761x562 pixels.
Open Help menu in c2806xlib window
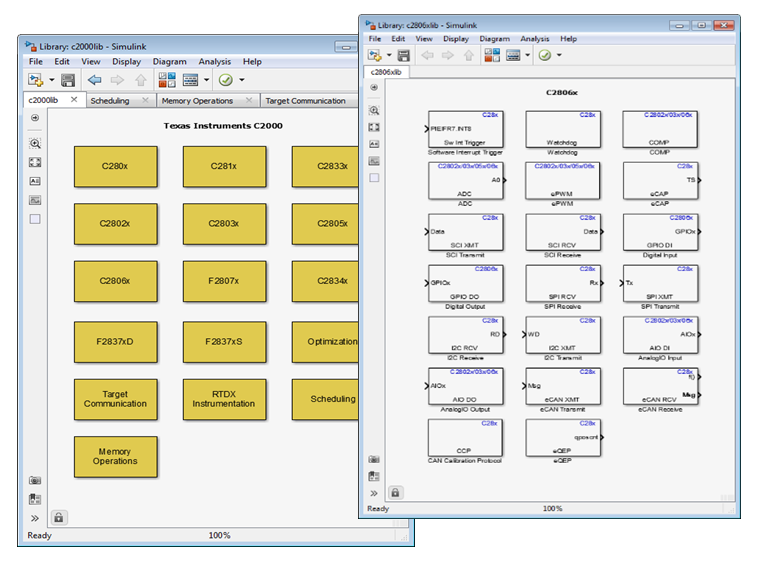point(568,39)
